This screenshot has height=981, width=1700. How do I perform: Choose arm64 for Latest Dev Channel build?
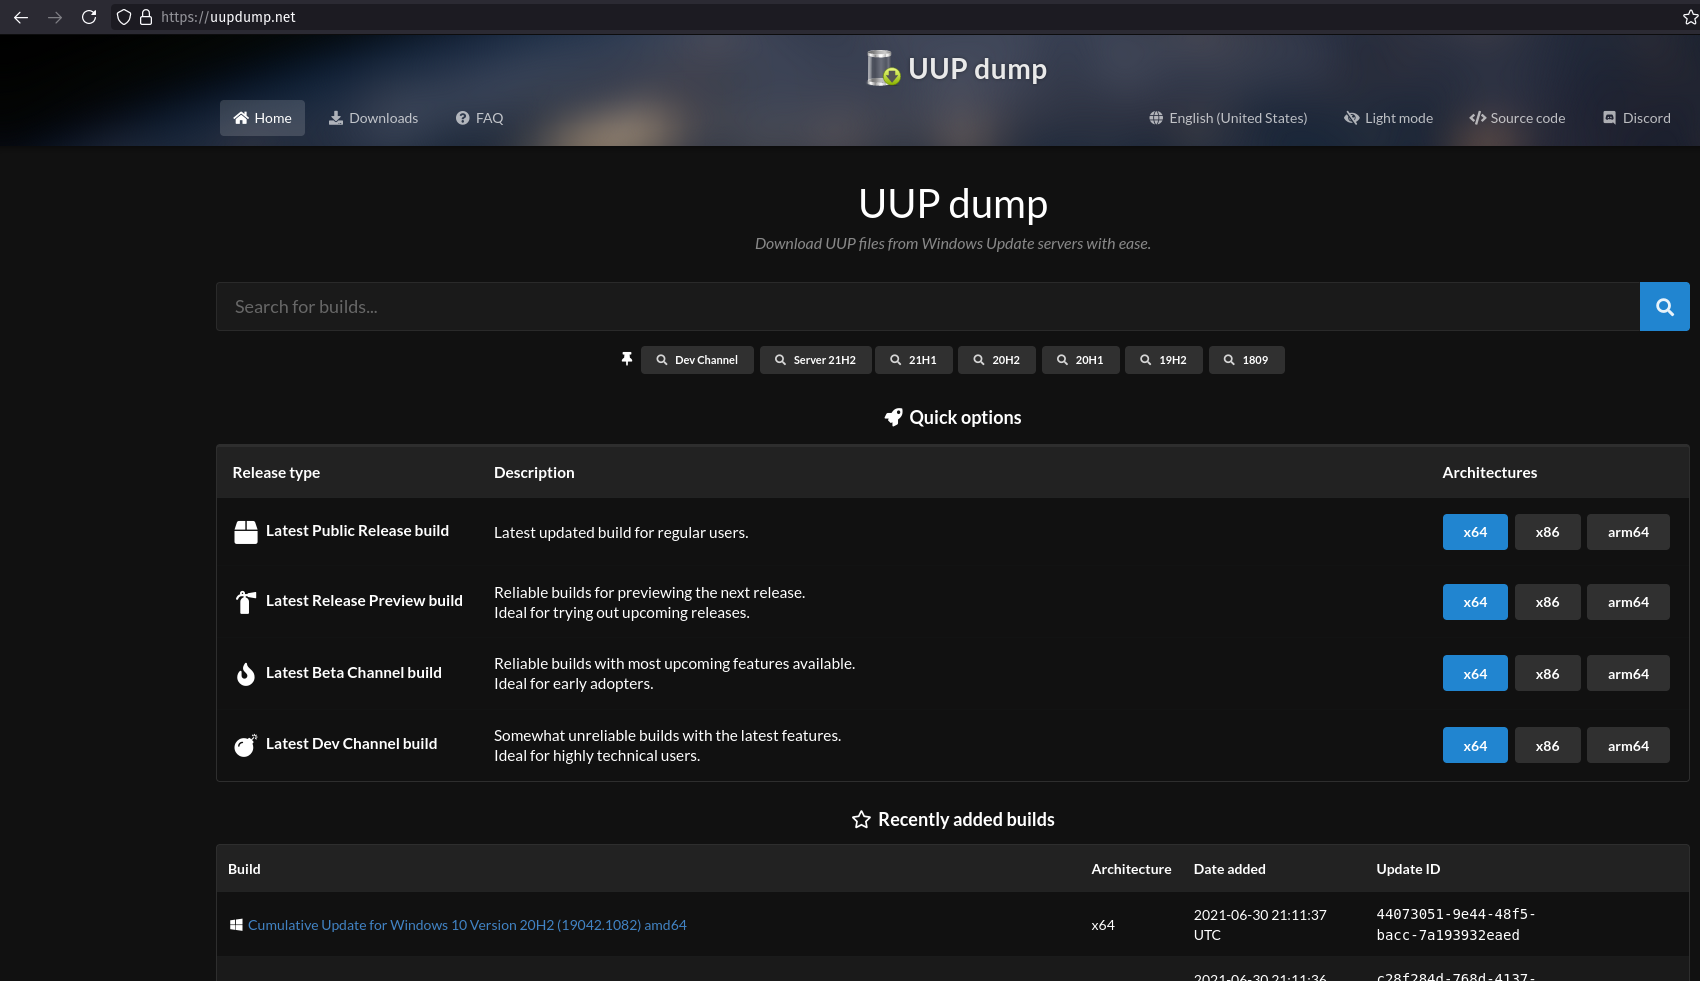click(x=1627, y=745)
